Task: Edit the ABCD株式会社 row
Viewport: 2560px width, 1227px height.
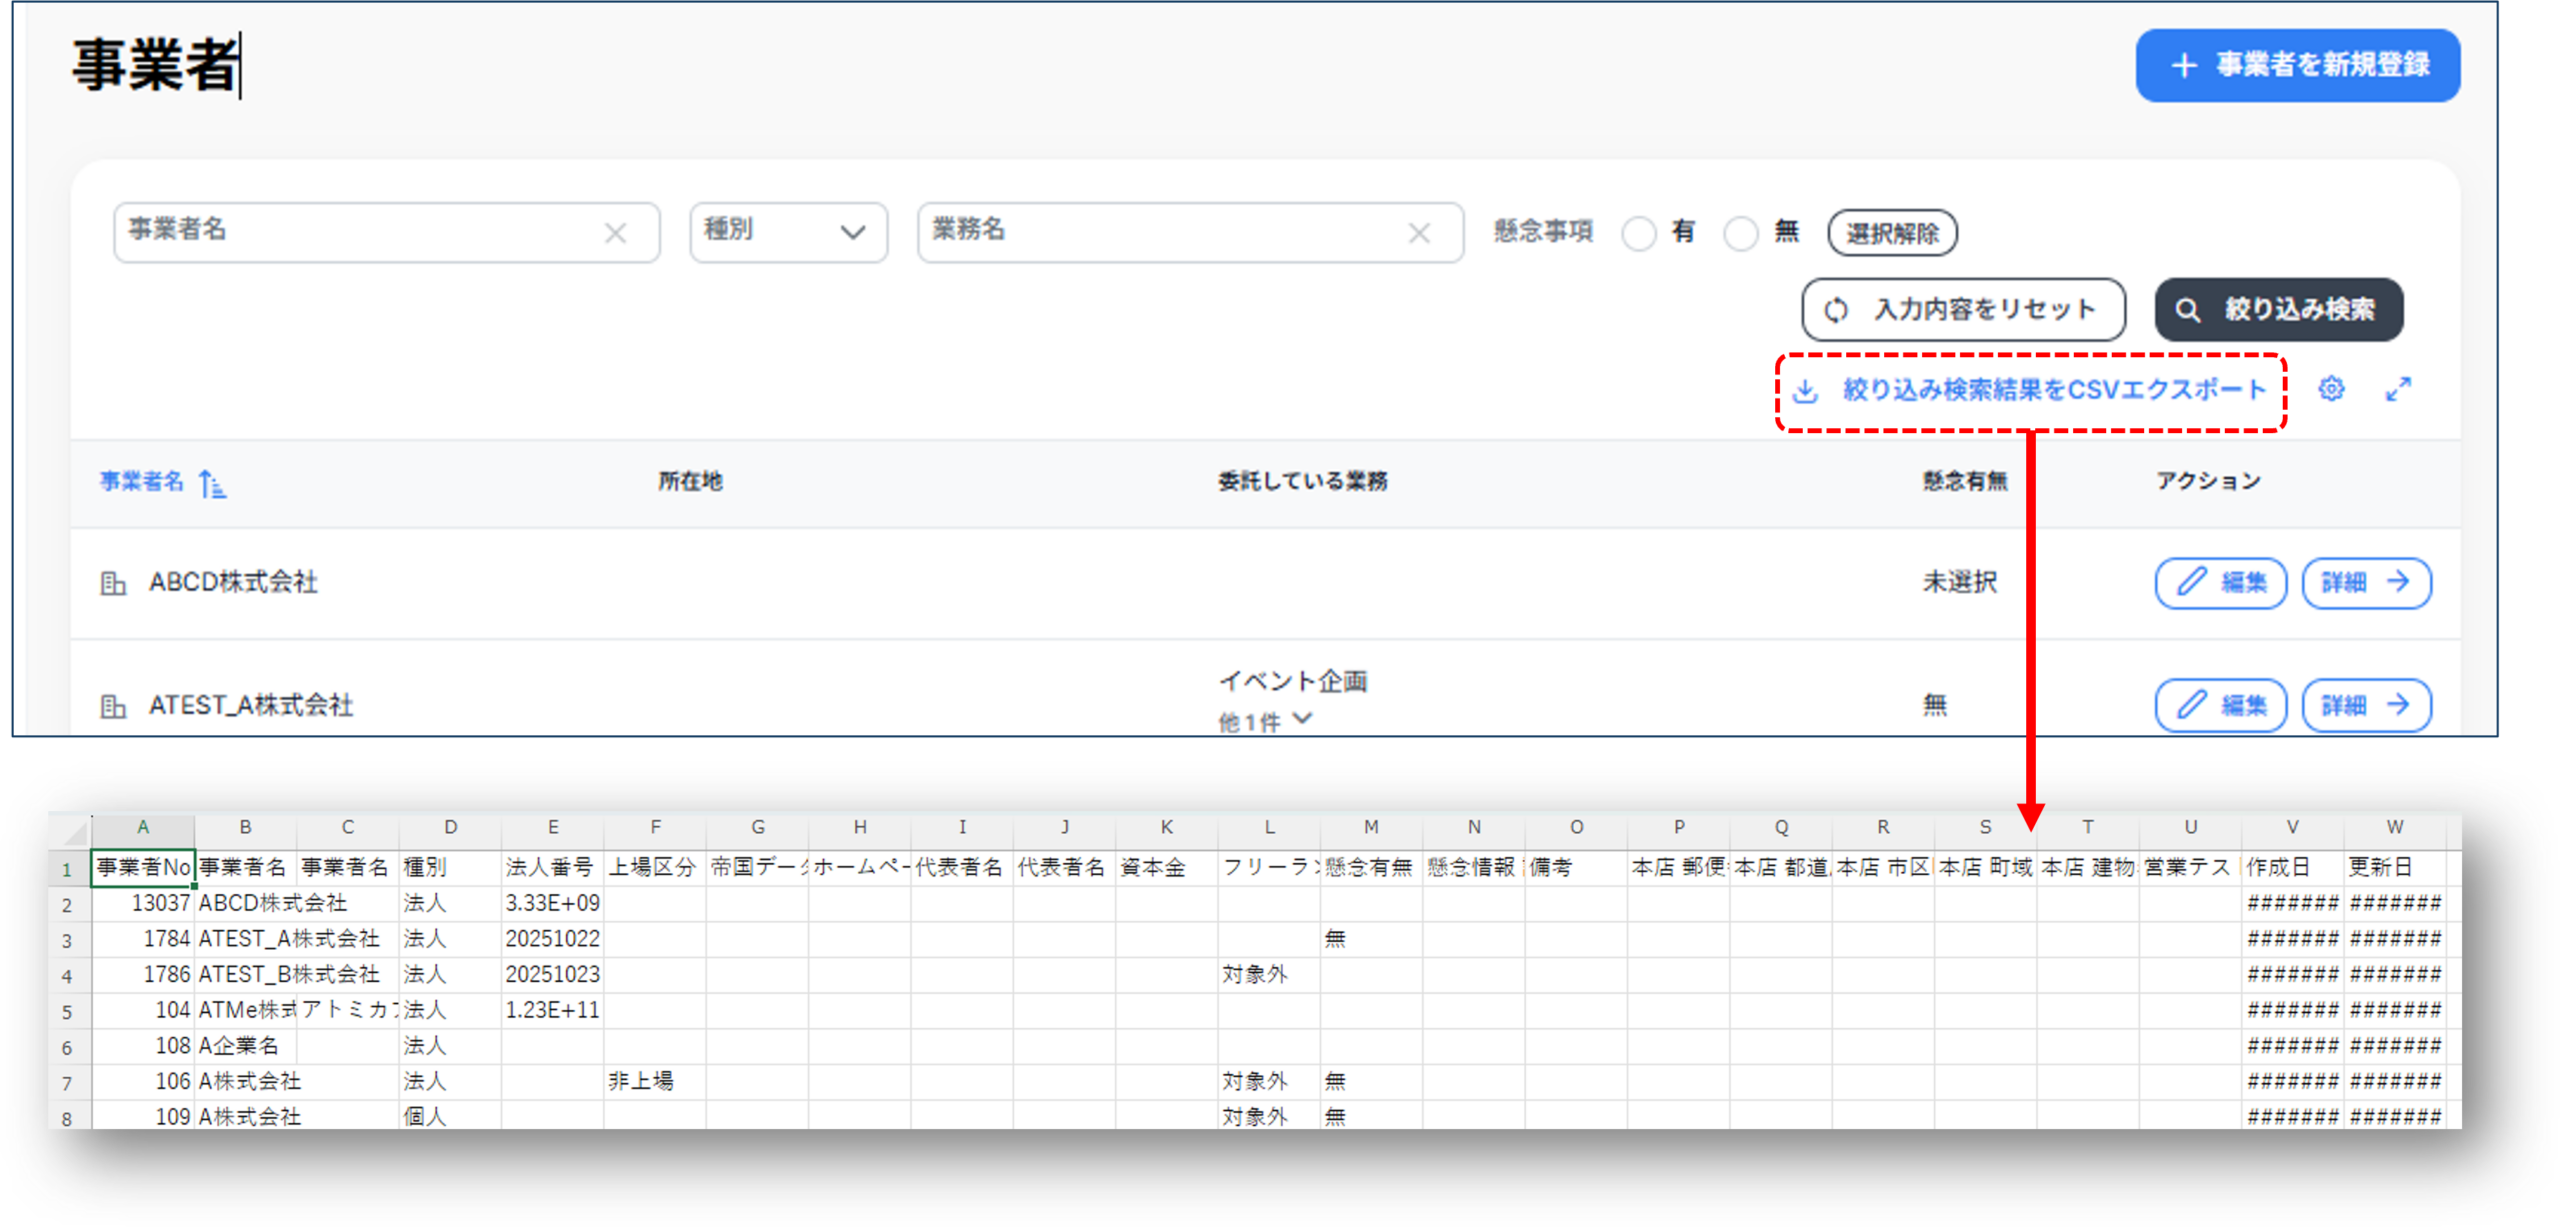Action: click(2220, 583)
